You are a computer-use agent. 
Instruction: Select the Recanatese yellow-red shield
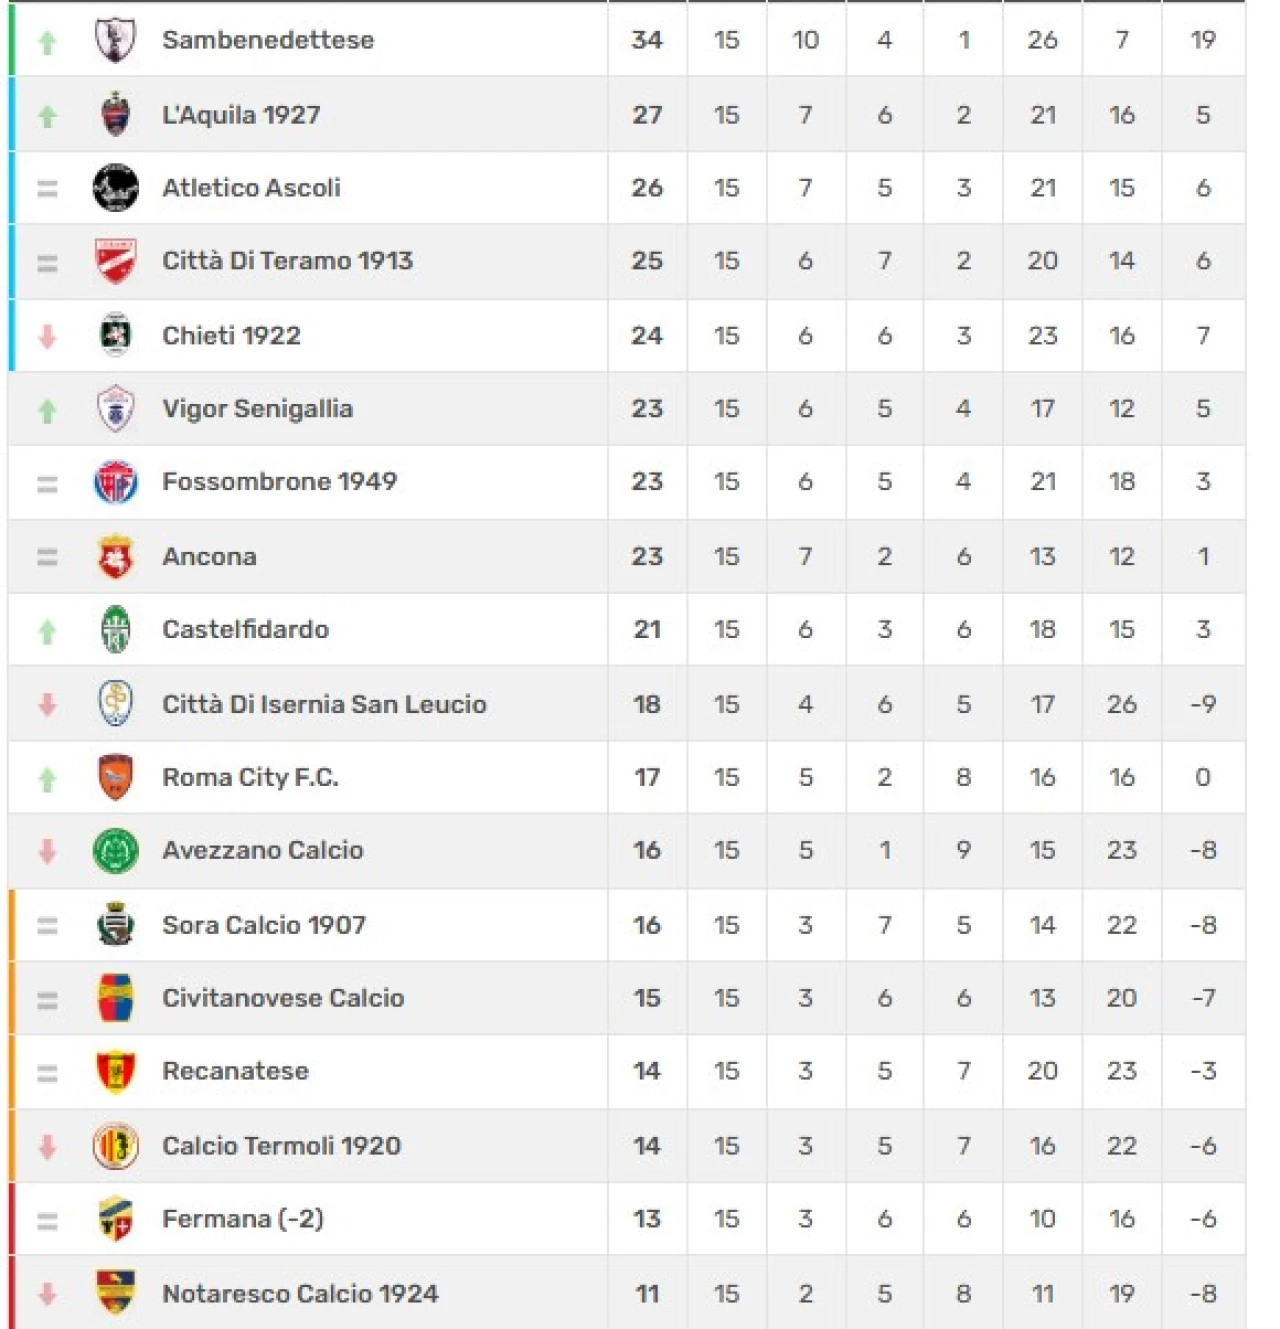tap(115, 1071)
